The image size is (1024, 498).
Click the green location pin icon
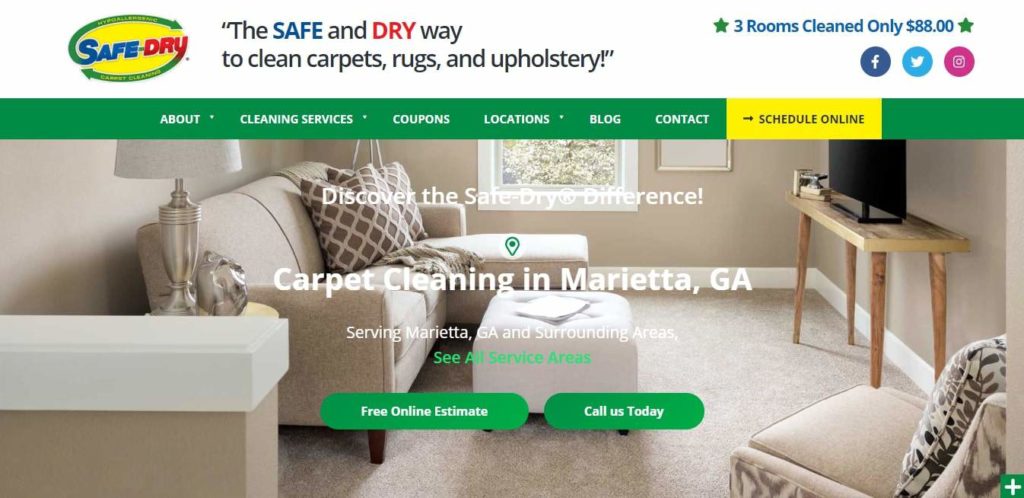pyautogui.click(x=512, y=247)
